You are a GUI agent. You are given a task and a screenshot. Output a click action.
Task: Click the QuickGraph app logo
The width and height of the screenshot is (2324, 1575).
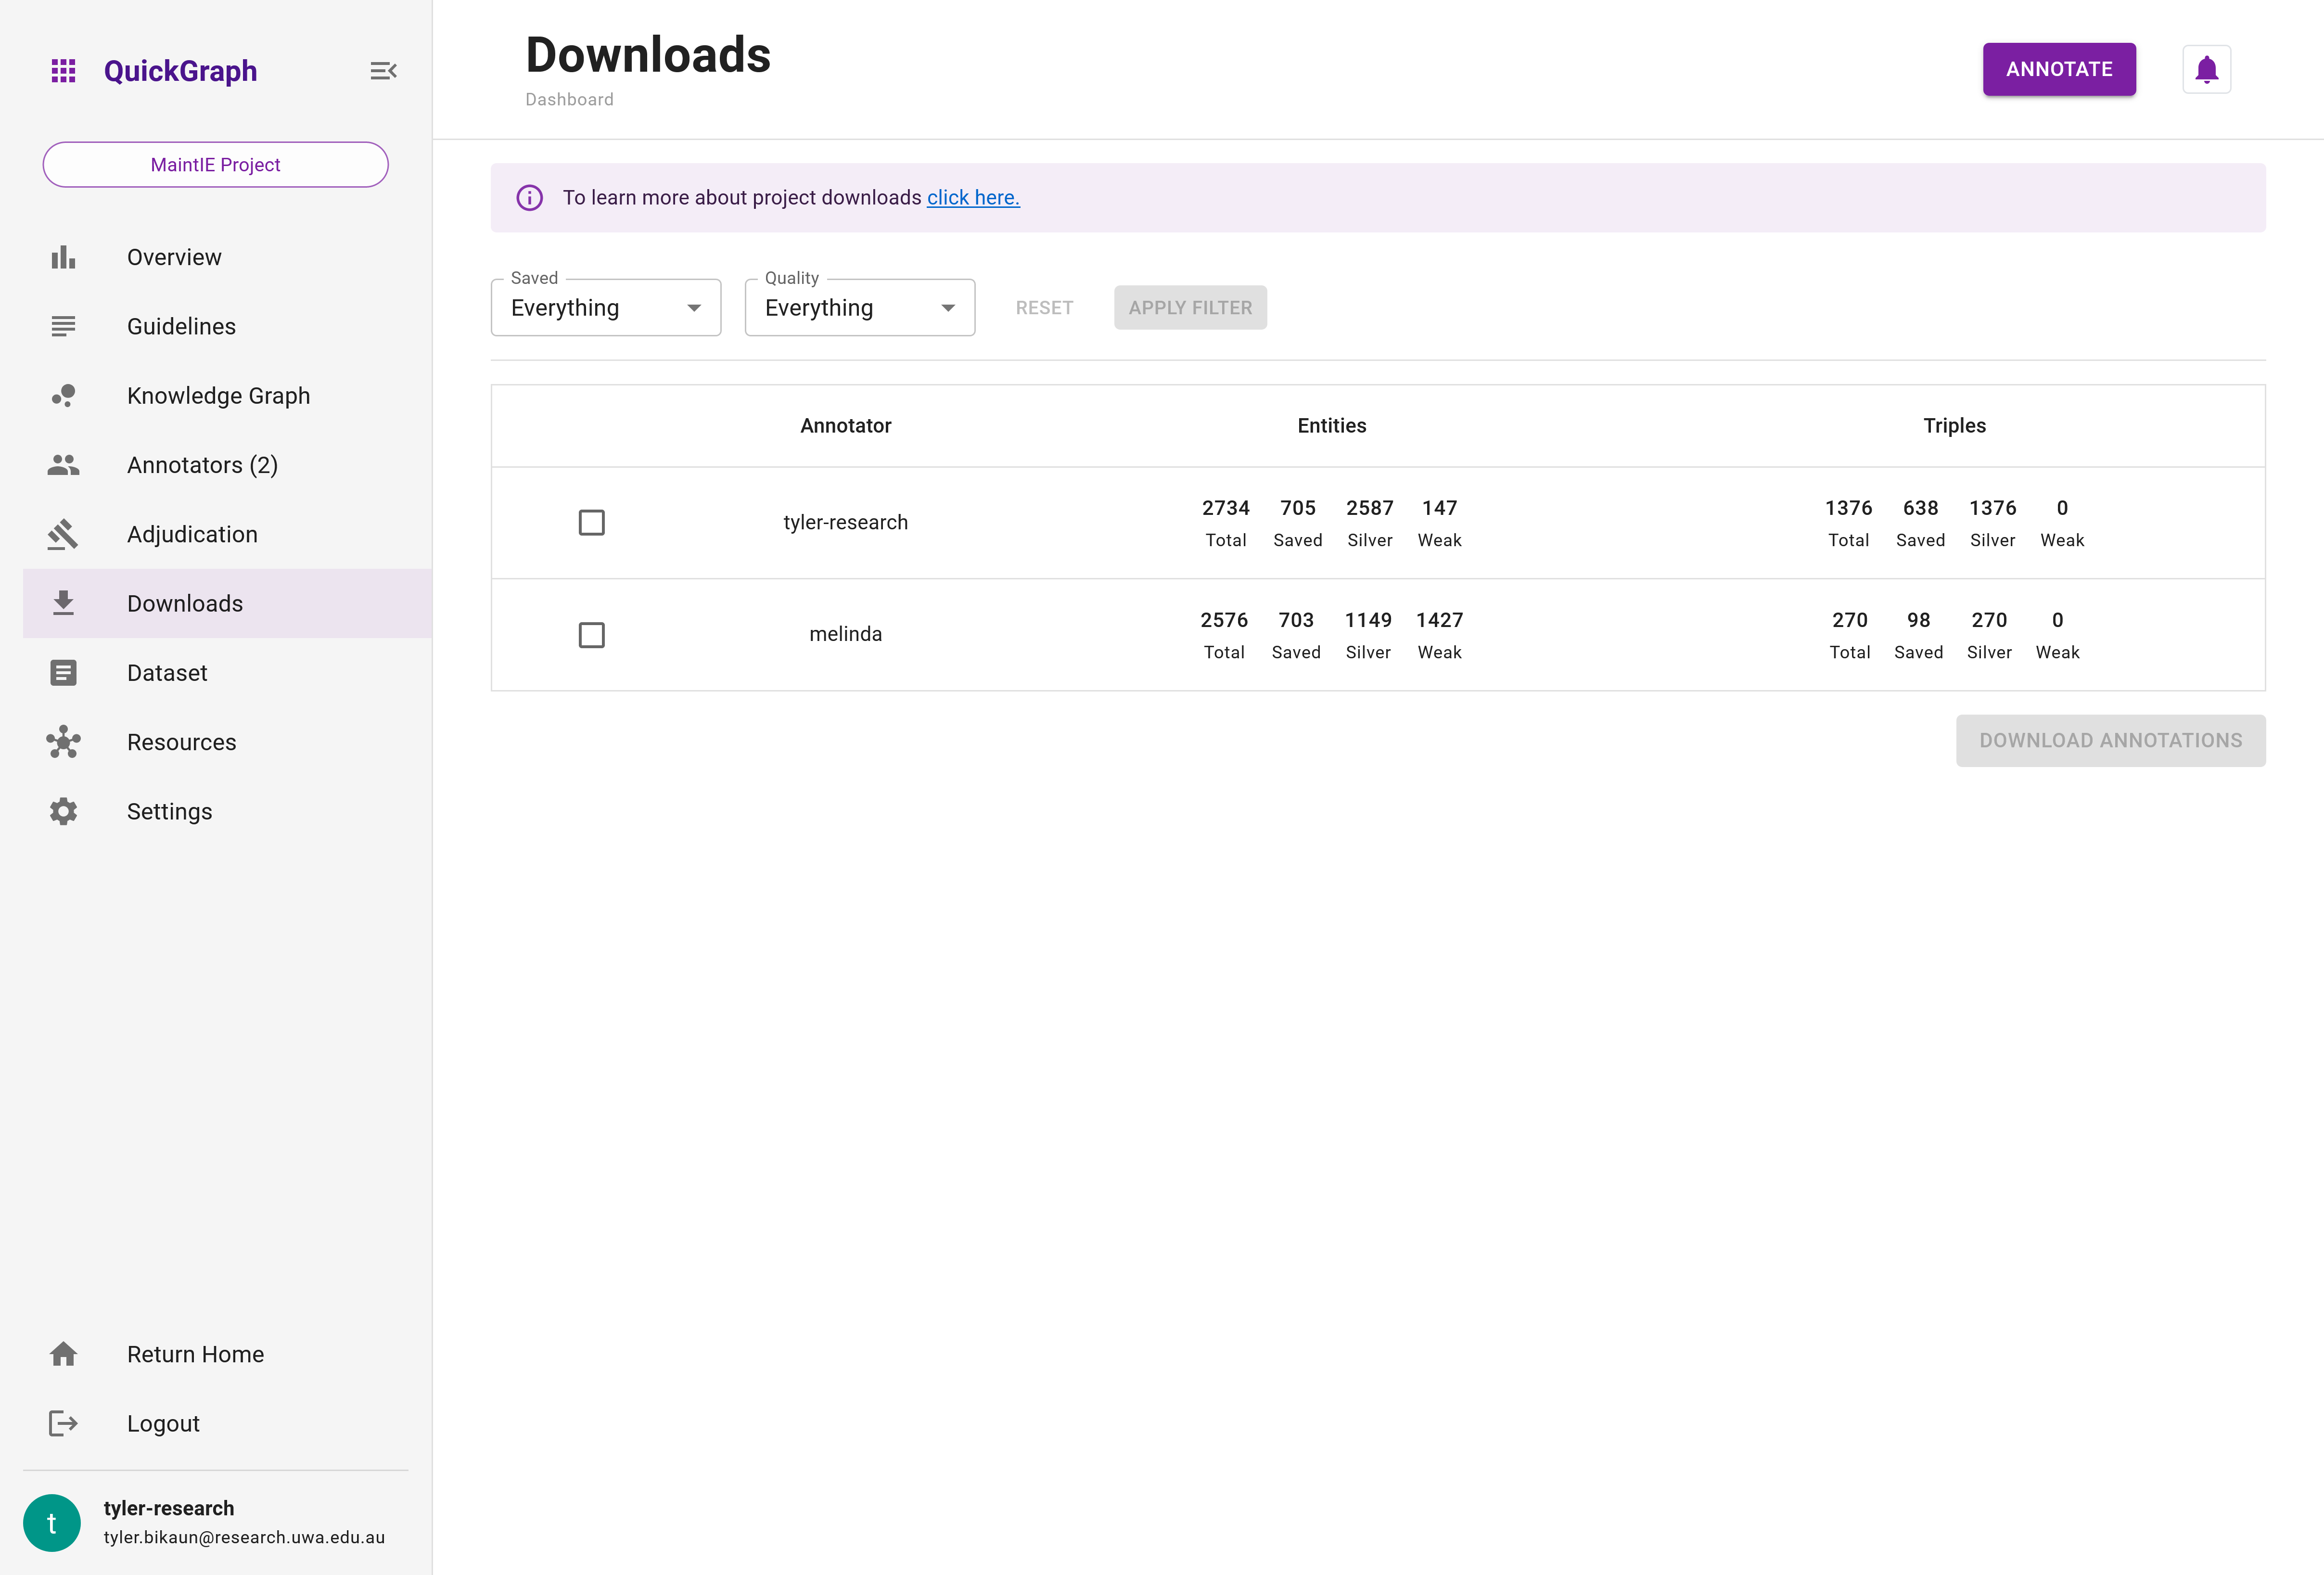64,70
